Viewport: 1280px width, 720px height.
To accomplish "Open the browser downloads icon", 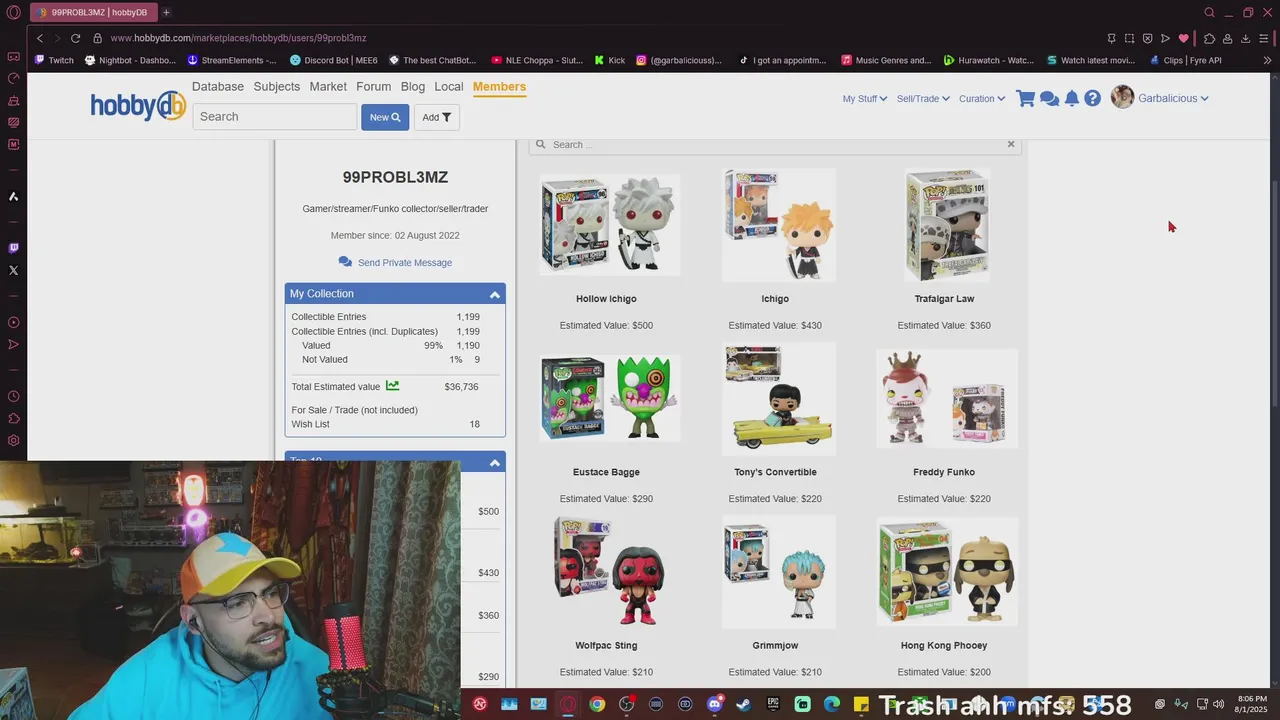I will 1245,38.
